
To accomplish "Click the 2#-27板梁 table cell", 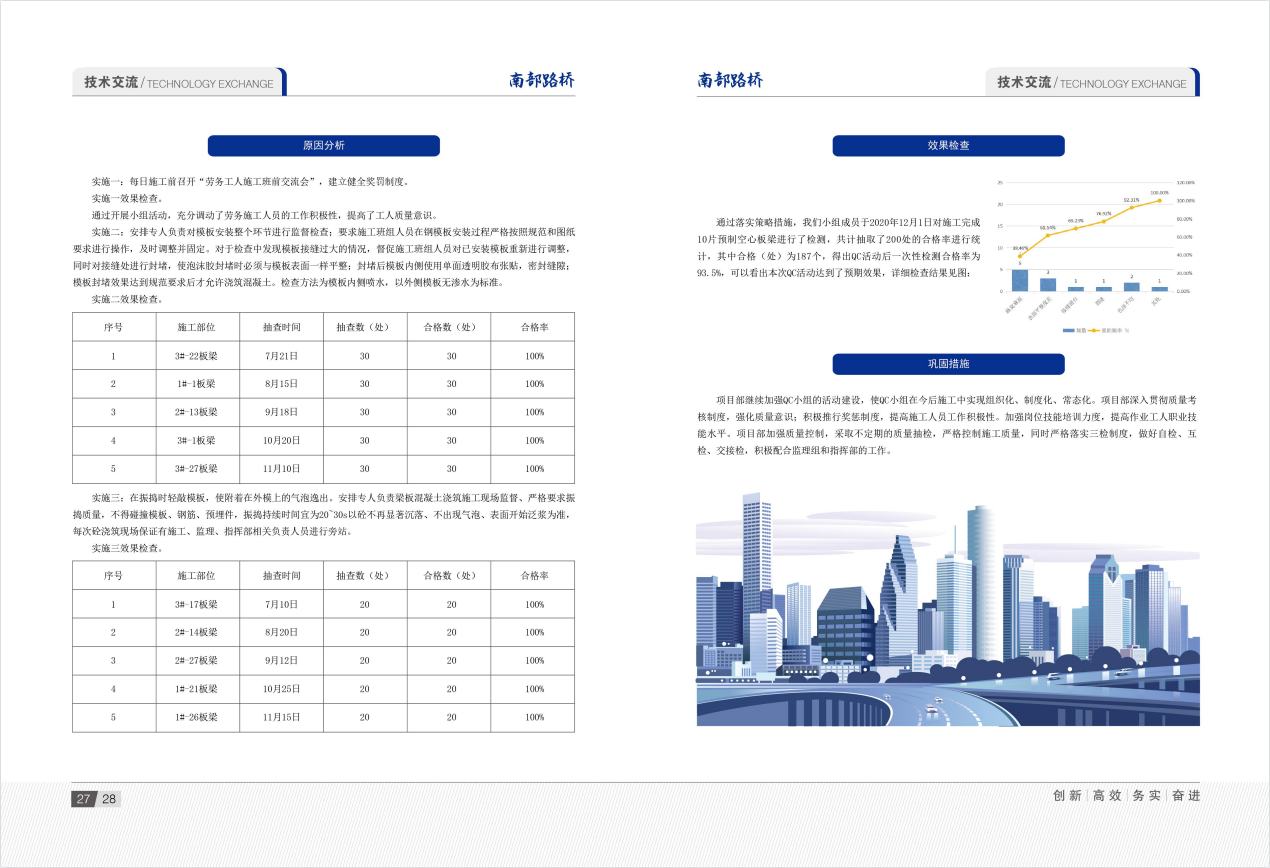I will point(196,661).
